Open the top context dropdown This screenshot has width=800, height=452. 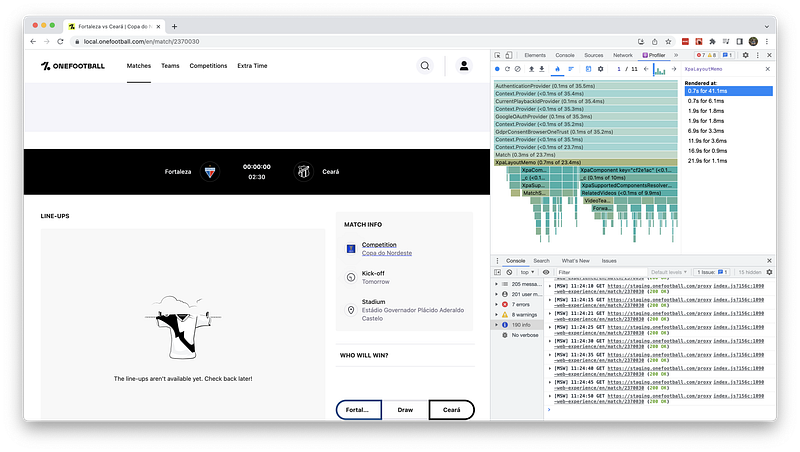point(527,271)
